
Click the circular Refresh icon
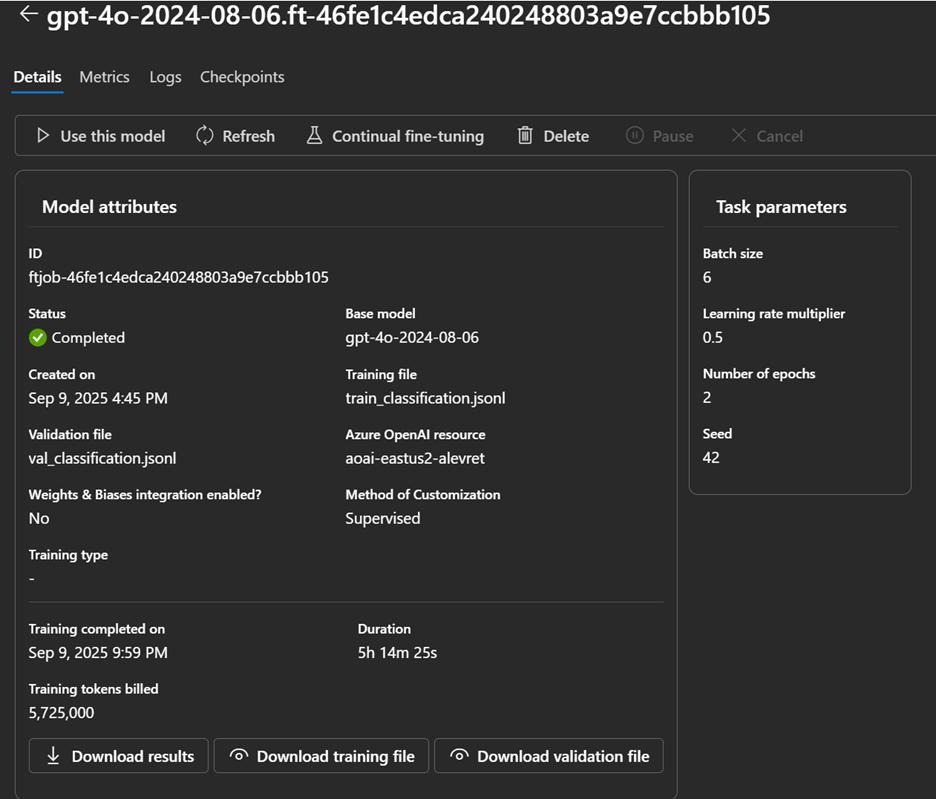(x=205, y=136)
